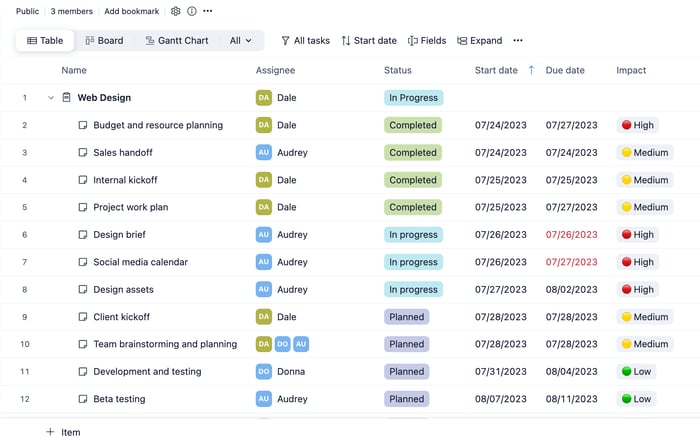Image resolution: width=700 pixels, height=446 pixels.
Task: Click the info circle icon
Action: (192, 11)
